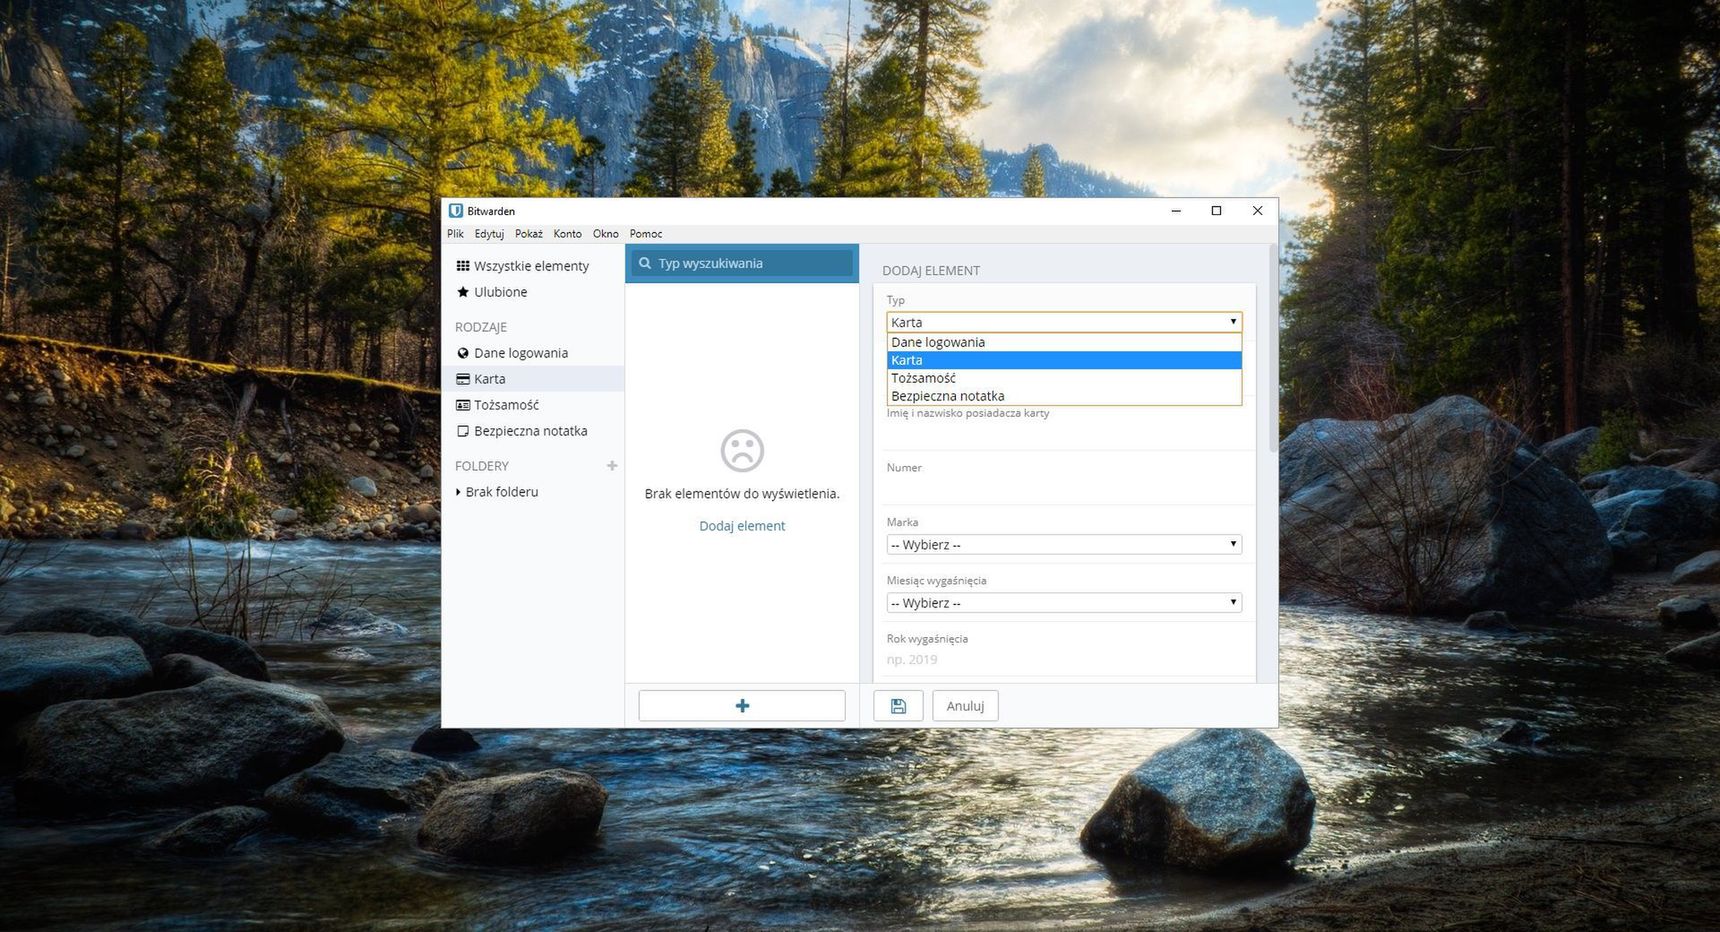This screenshot has width=1720, height=932.
Task: Choose Bezpieczna notatka in Typ list
Action: [x=1064, y=396]
